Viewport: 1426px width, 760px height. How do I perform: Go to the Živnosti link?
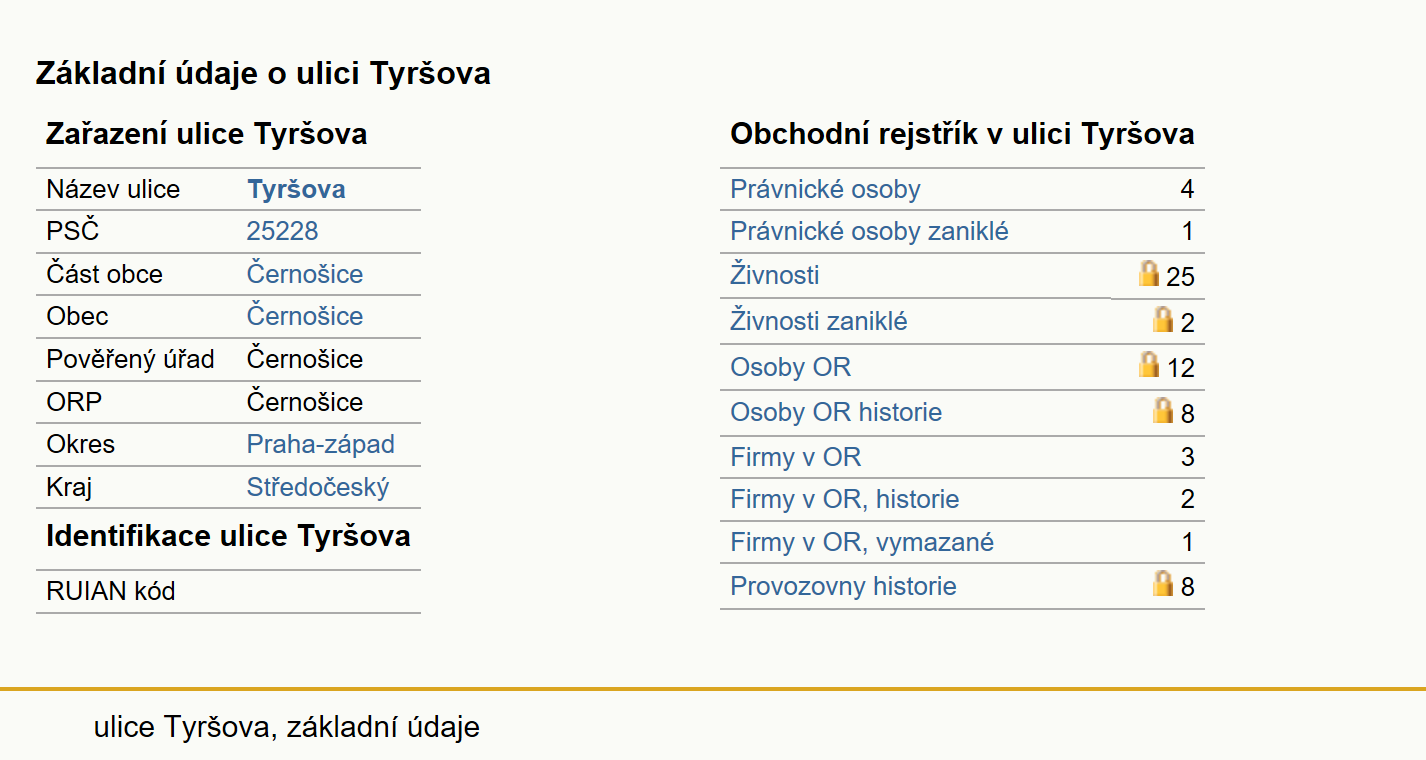click(775, 275)
